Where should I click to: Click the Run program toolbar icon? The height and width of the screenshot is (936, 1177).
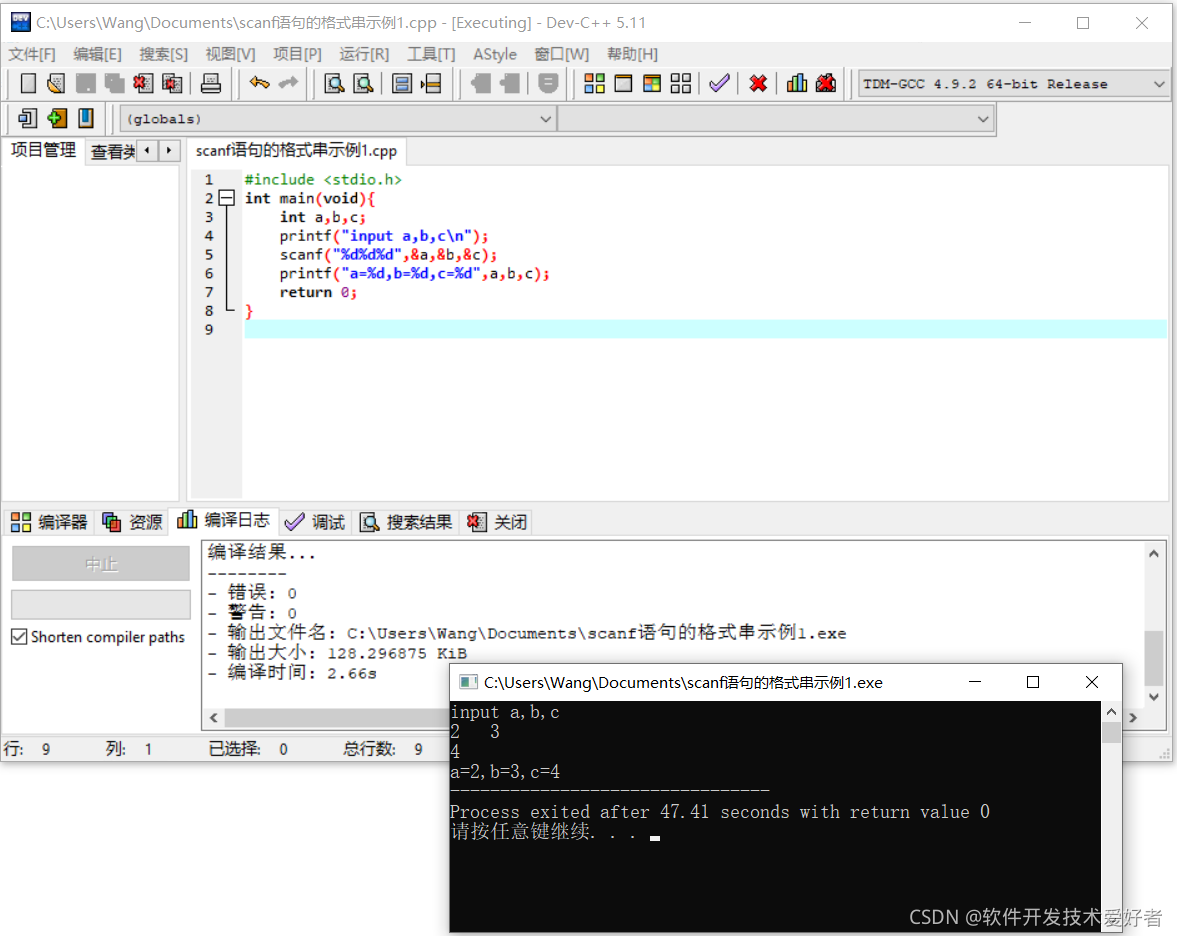[x=623, y=83]
